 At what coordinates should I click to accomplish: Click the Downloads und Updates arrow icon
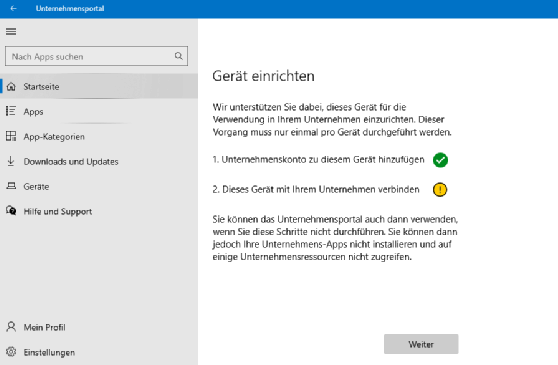(x=11, y=161)
